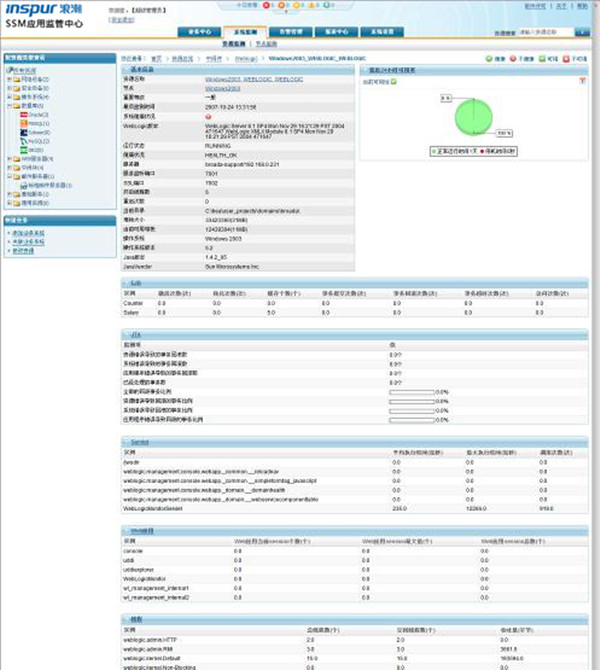Expand the web server tree node

7,158
